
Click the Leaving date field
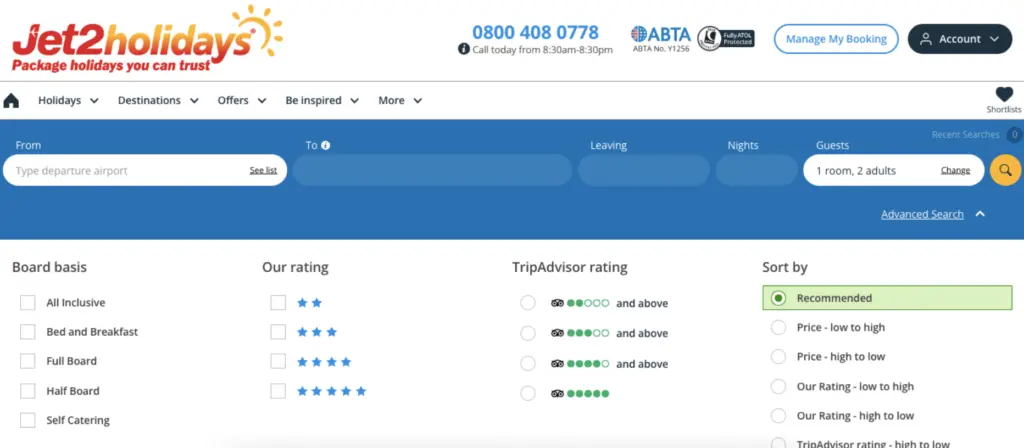(x=644, y=170)
